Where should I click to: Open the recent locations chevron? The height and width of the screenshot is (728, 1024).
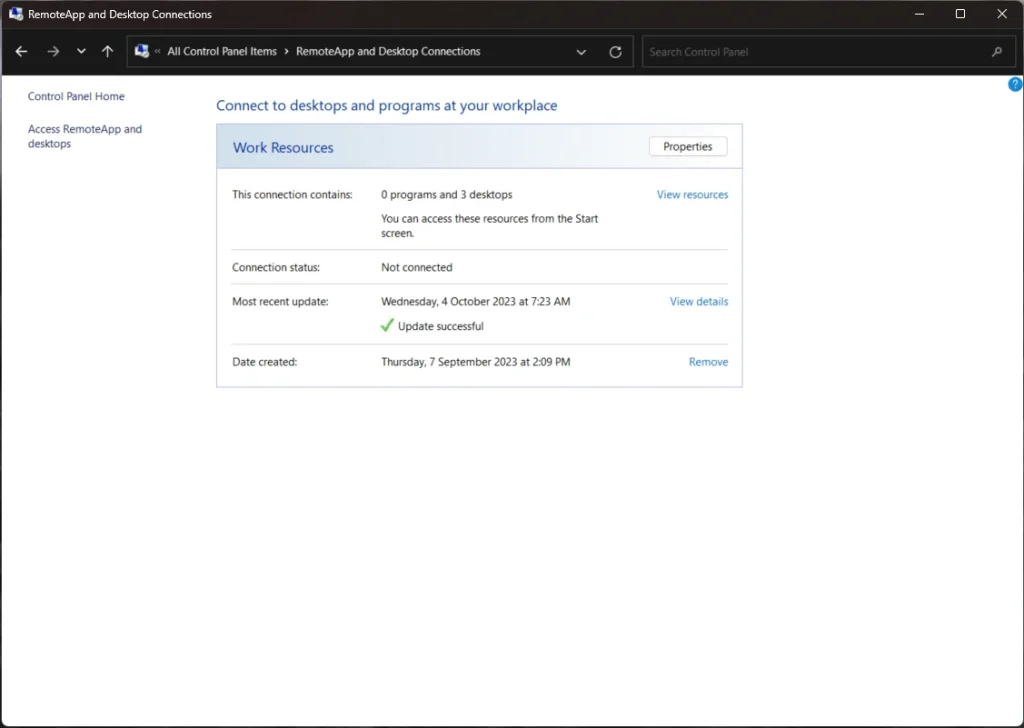[81, 52]
